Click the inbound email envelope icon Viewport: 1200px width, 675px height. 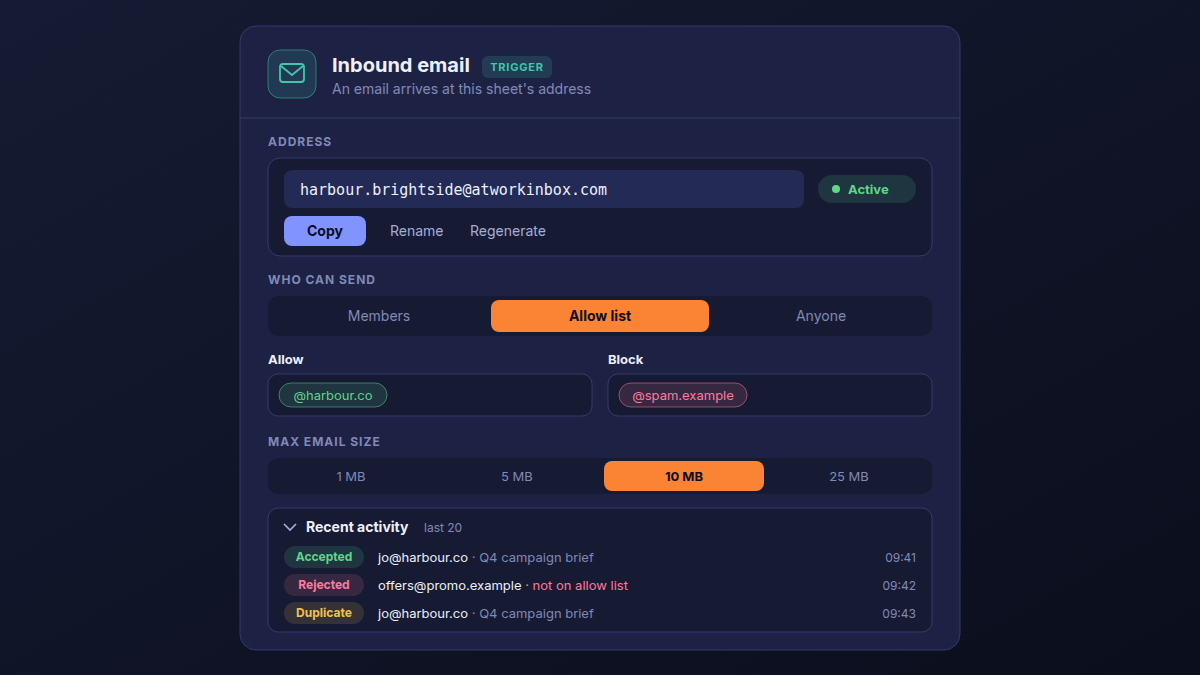click(x=292, y=74)
